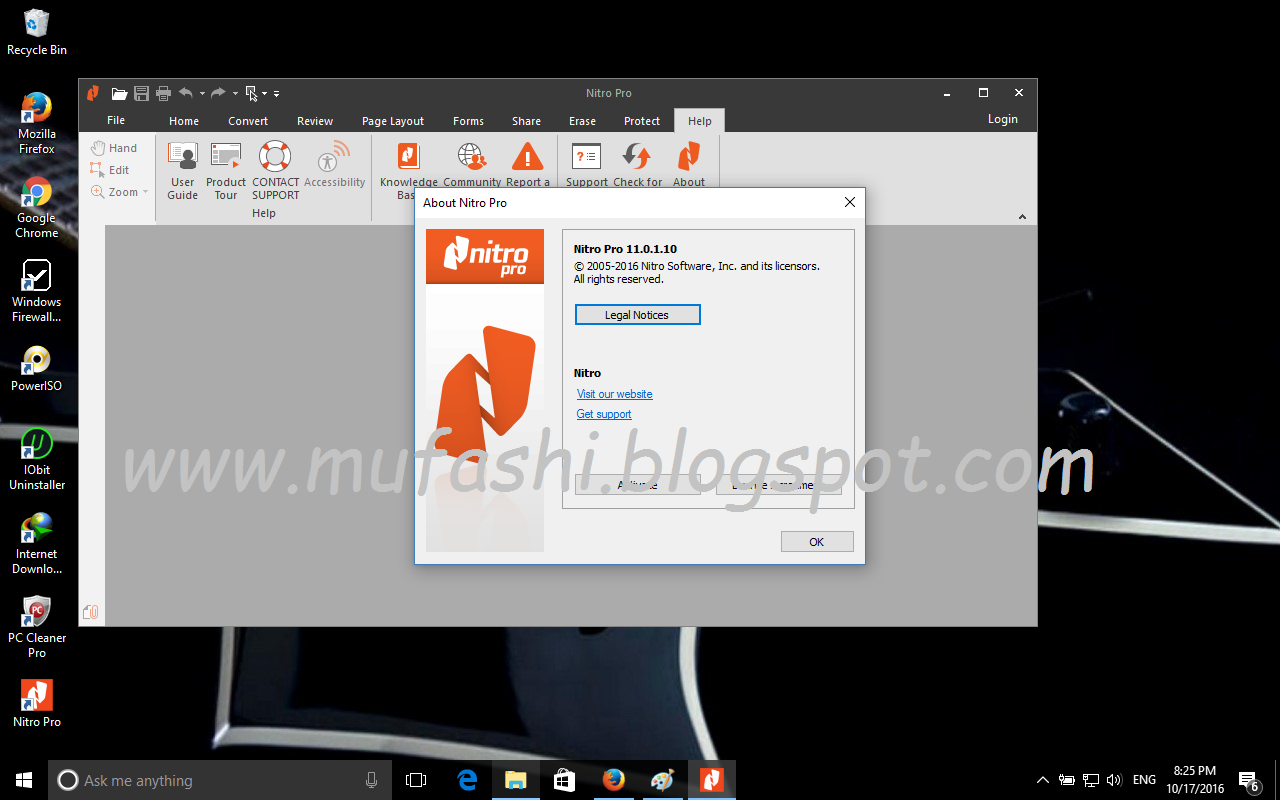This screenshot has height=800, width=1280.
Task: Click the Support Tools icon
Action: pos(586,156)
